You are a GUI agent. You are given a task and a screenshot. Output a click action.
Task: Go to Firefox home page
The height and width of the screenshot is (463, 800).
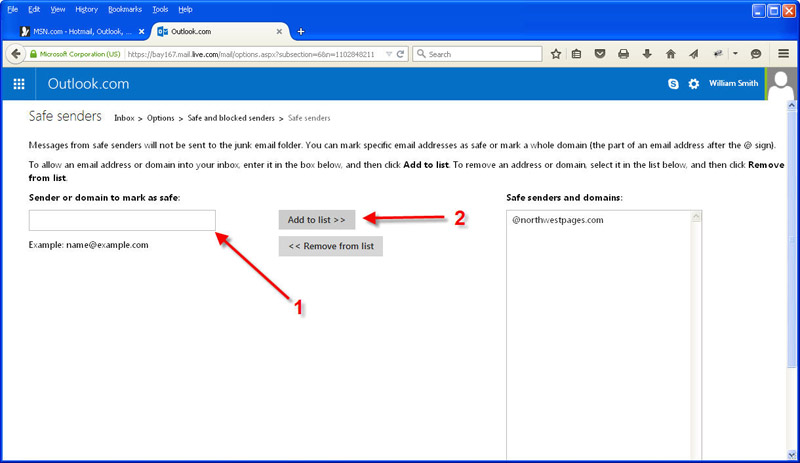(670, 54)
